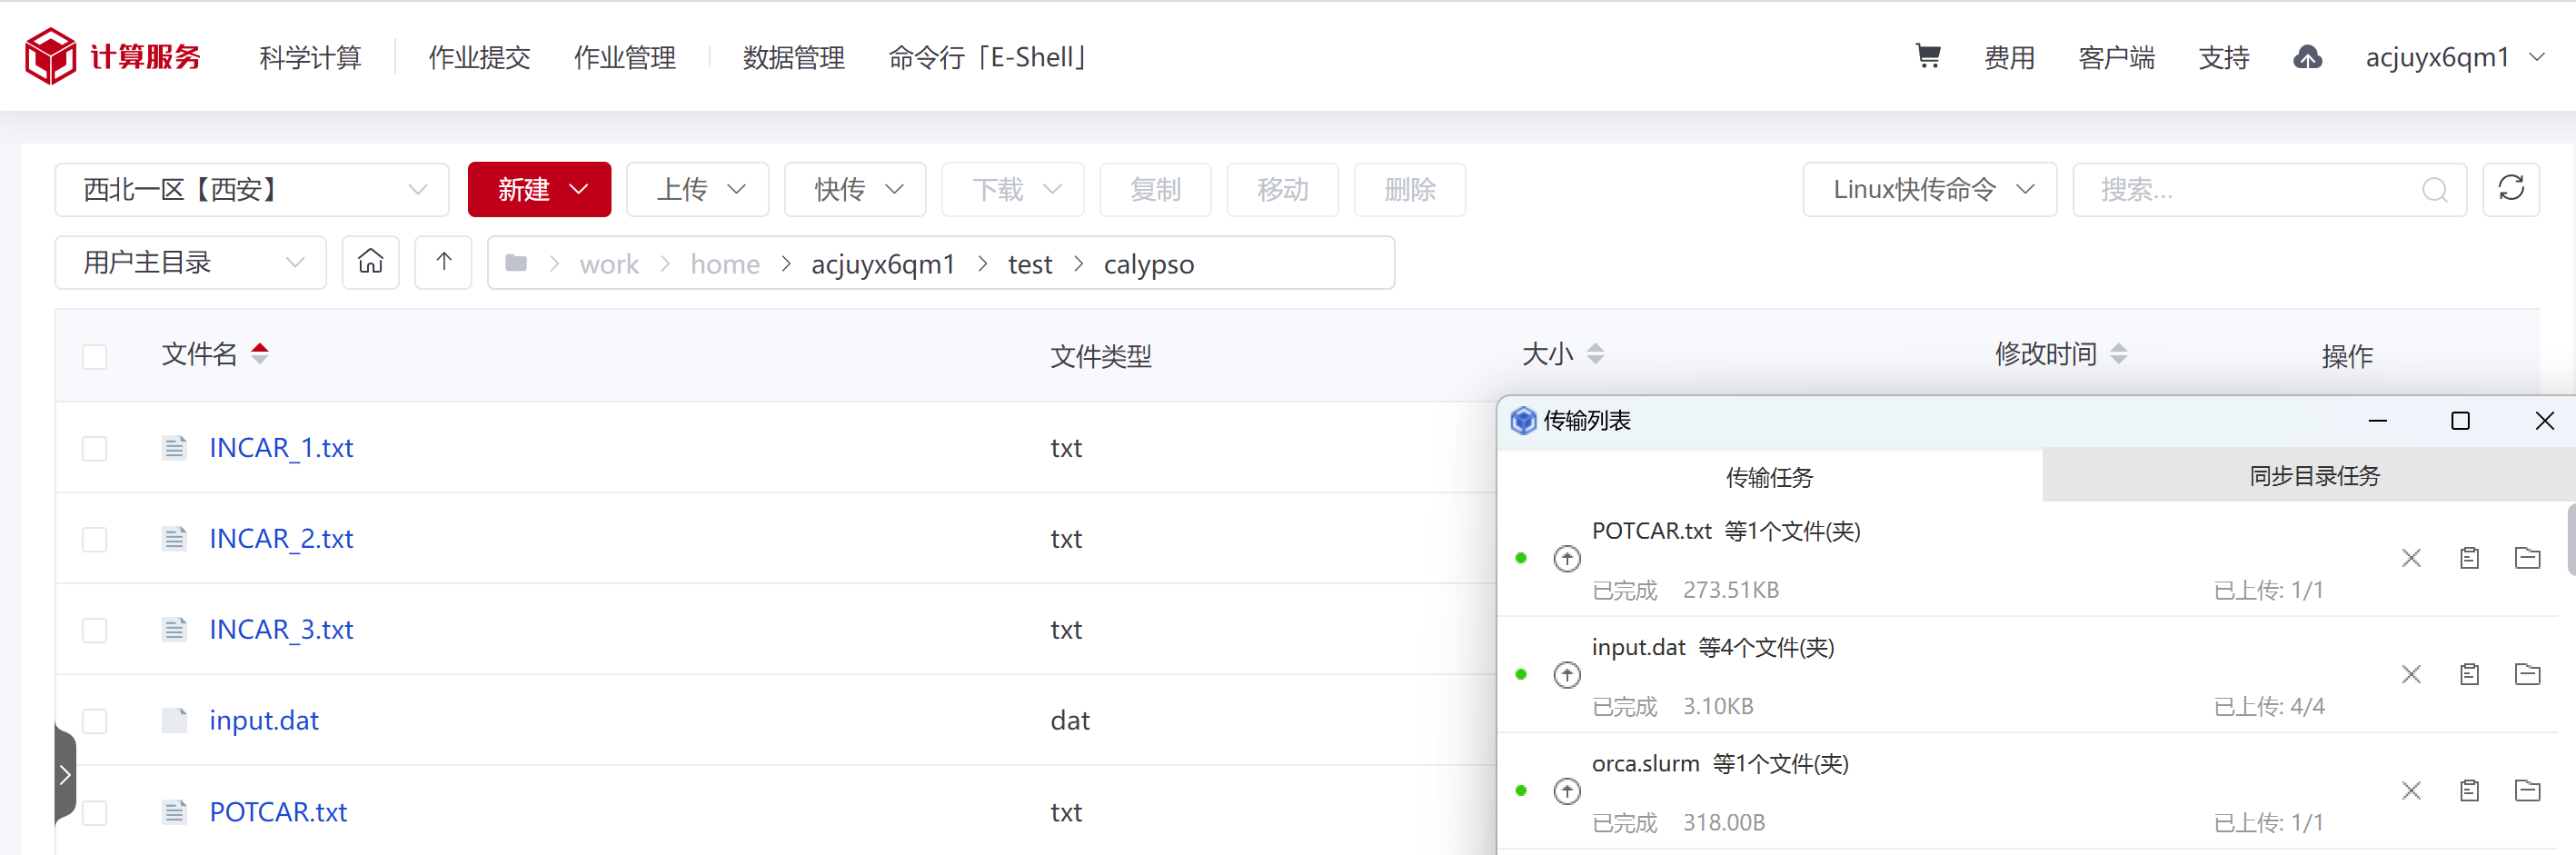Sort files by 修改时间 arrow
The height and width of the screenshot is (855, 2576).
[x=2118, y=353]
